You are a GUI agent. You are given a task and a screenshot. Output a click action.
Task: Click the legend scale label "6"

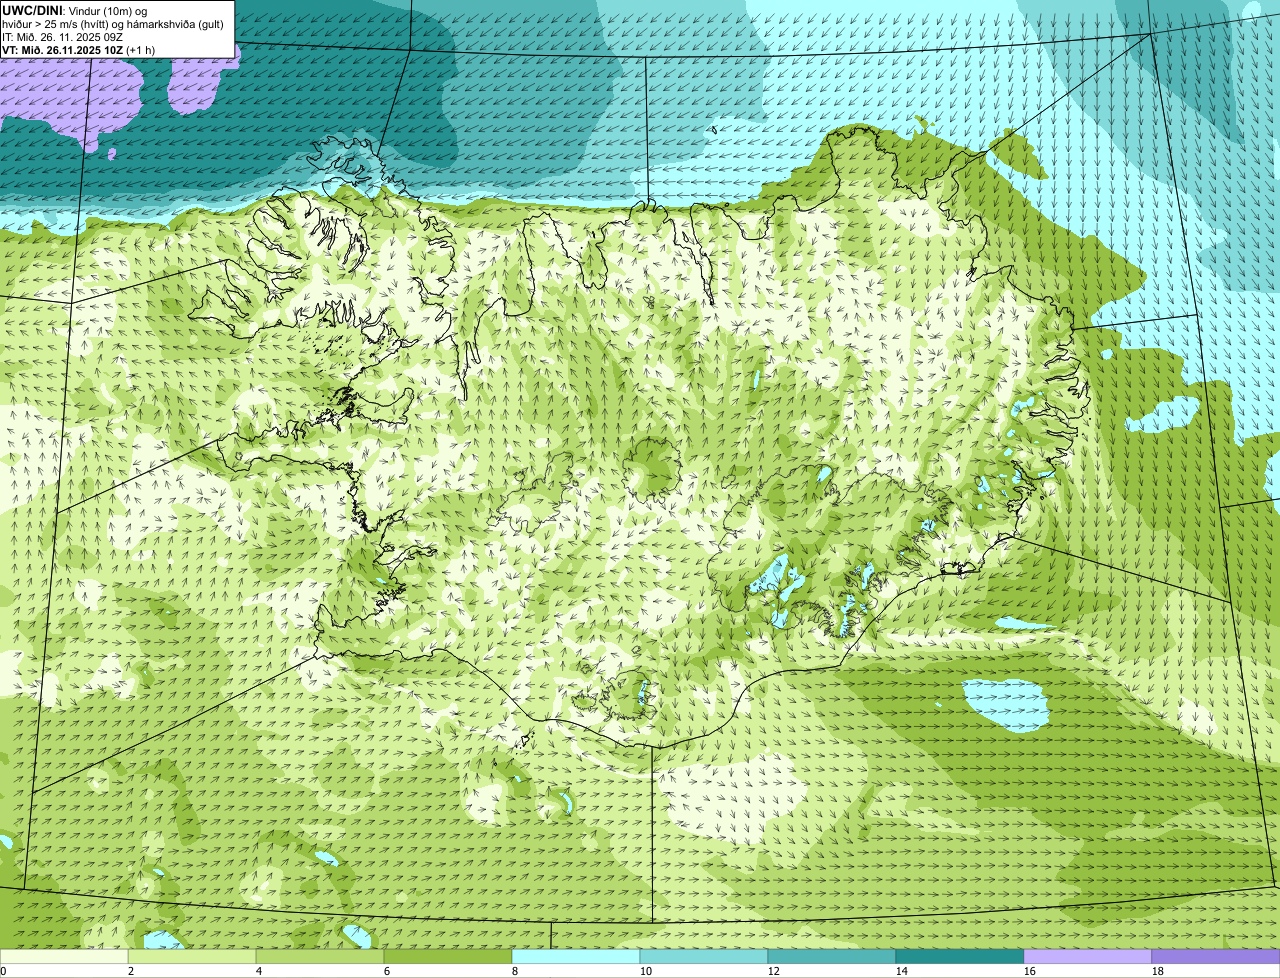coord(387,971)
